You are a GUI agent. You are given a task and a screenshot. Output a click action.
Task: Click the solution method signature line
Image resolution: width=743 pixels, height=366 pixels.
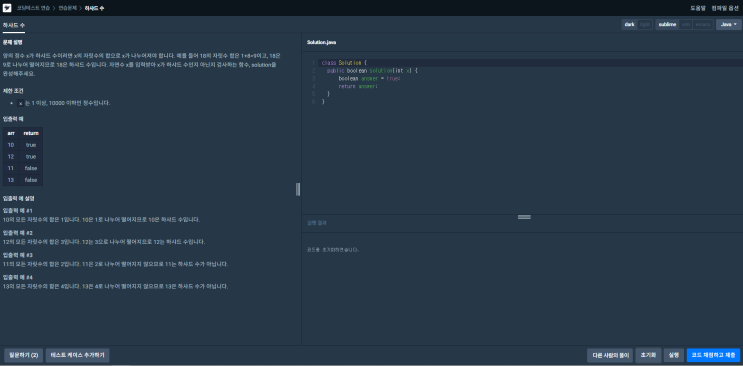[x=372, y=70]
